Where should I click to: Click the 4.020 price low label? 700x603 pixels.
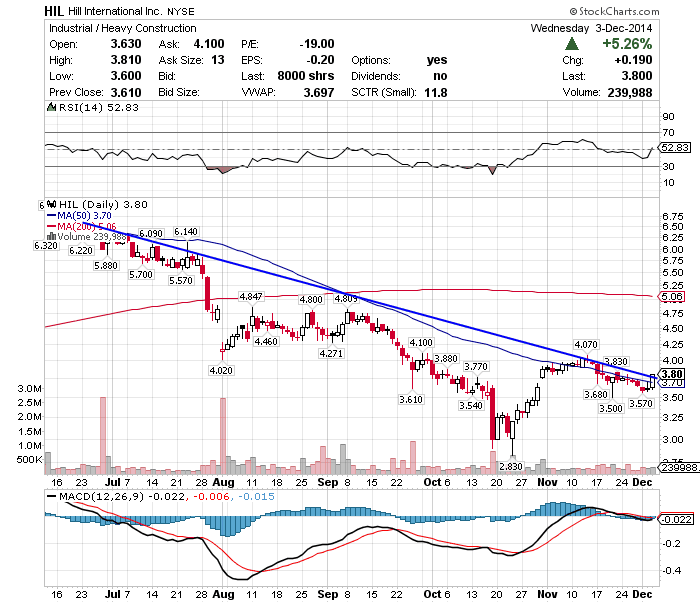point(221,370)
